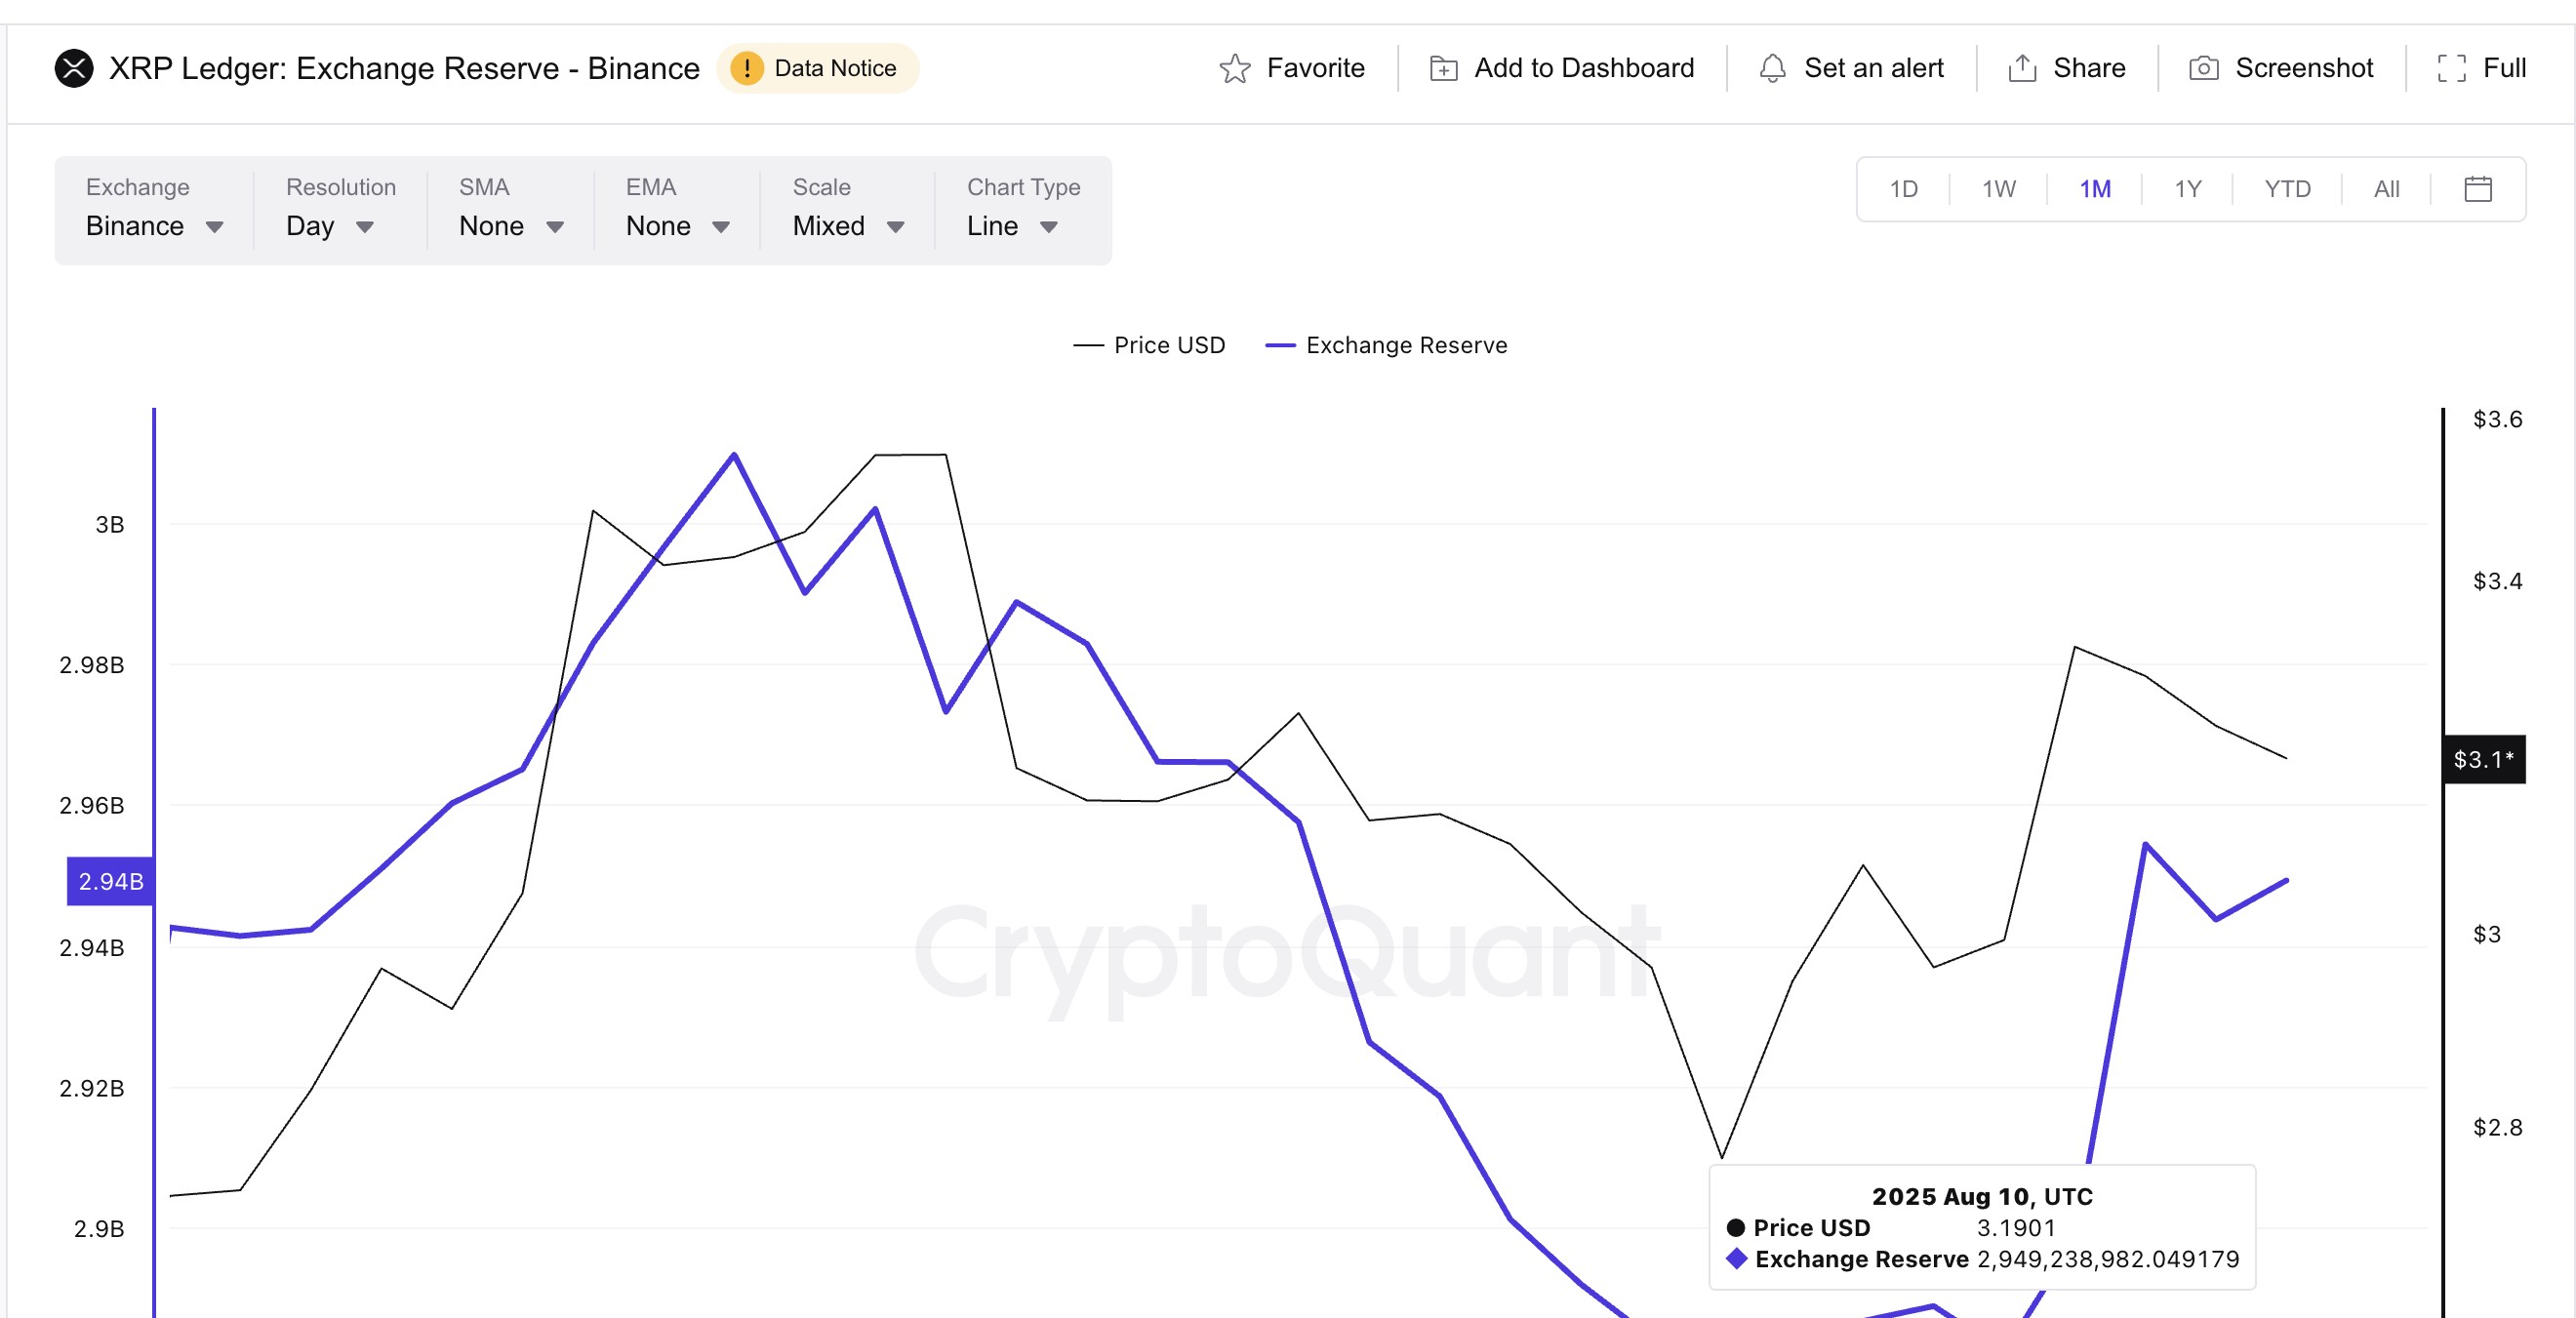Toggle the Price USD legend series
Viewport: 2576px width, 1318px height.
point(1148,345)
